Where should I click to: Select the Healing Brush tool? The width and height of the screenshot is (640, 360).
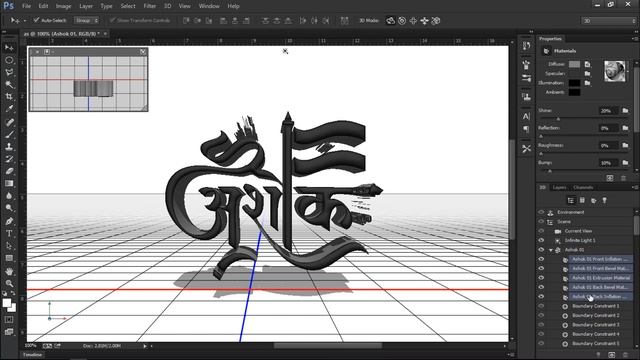click(9, 122)
